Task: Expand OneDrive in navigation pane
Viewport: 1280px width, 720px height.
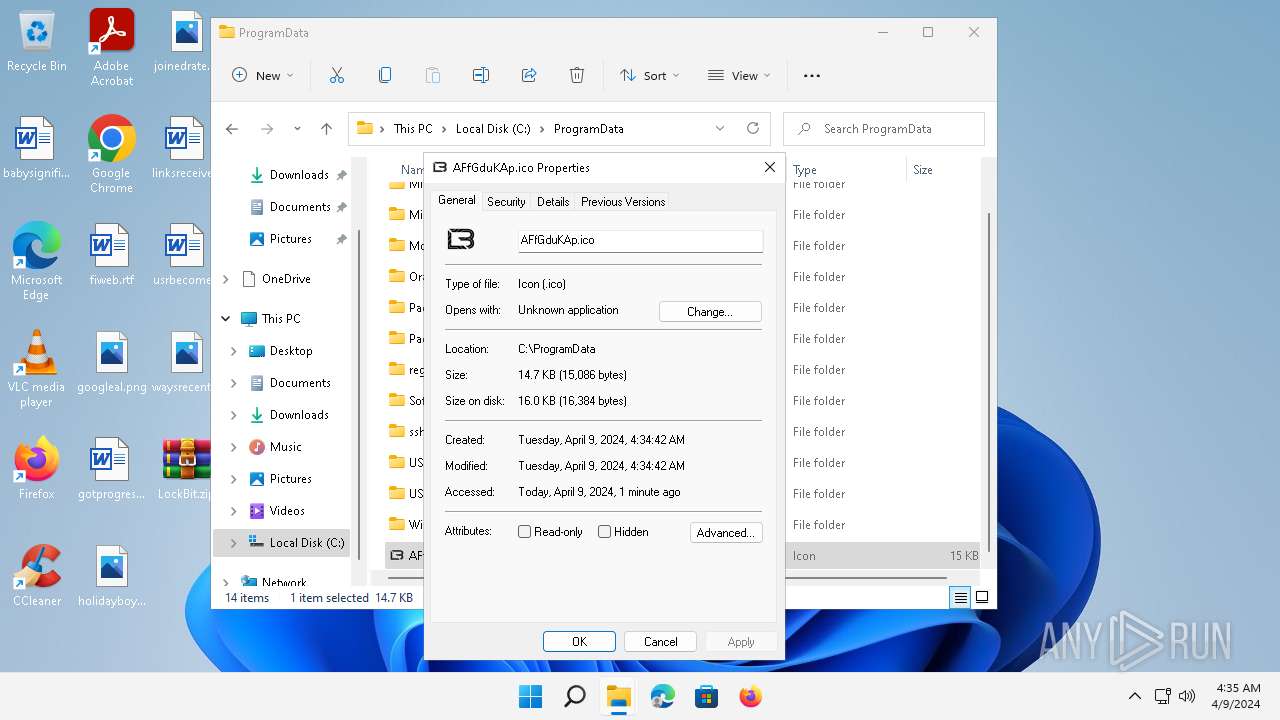Action: click(225, 279)
